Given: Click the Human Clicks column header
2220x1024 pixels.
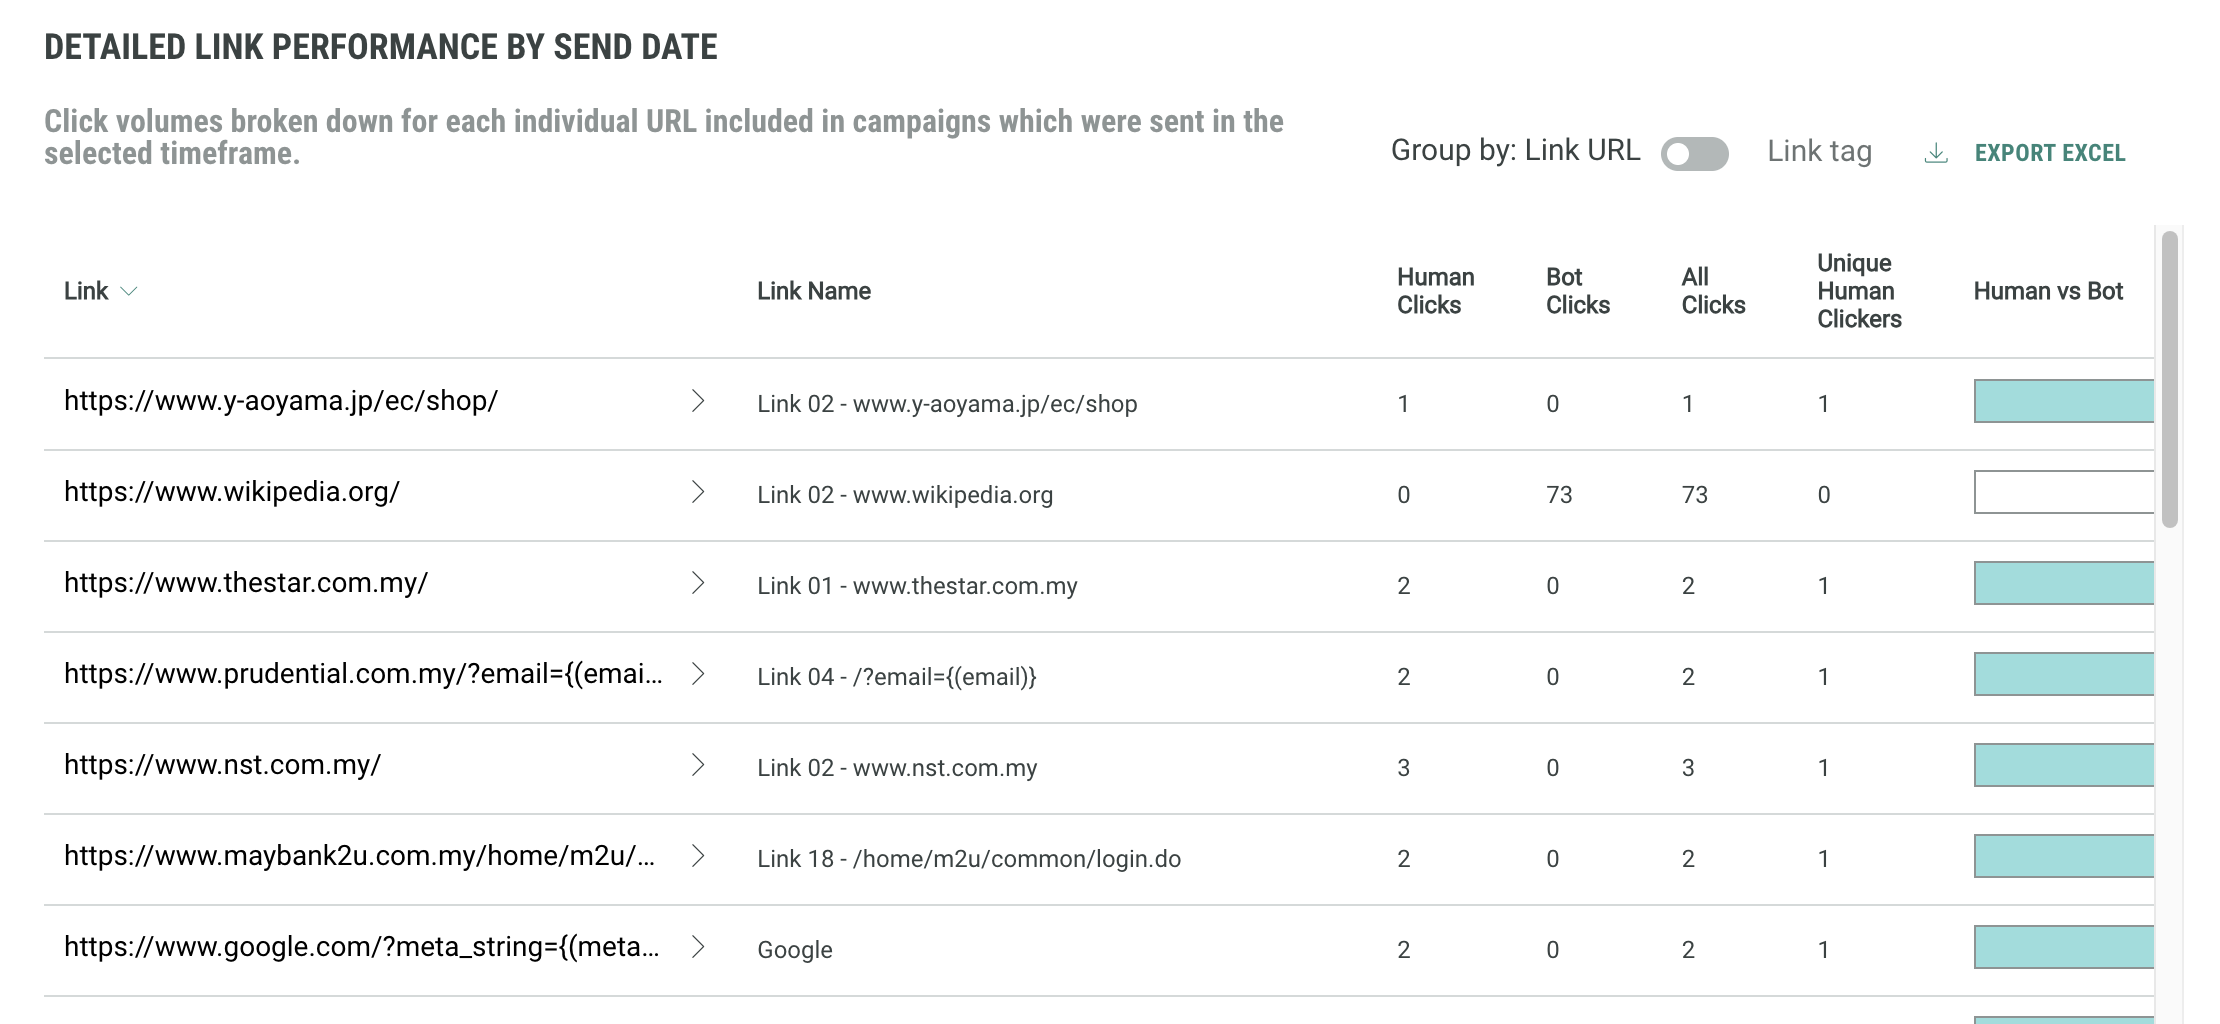Looking at the screenshot, I should (1435, 291).
